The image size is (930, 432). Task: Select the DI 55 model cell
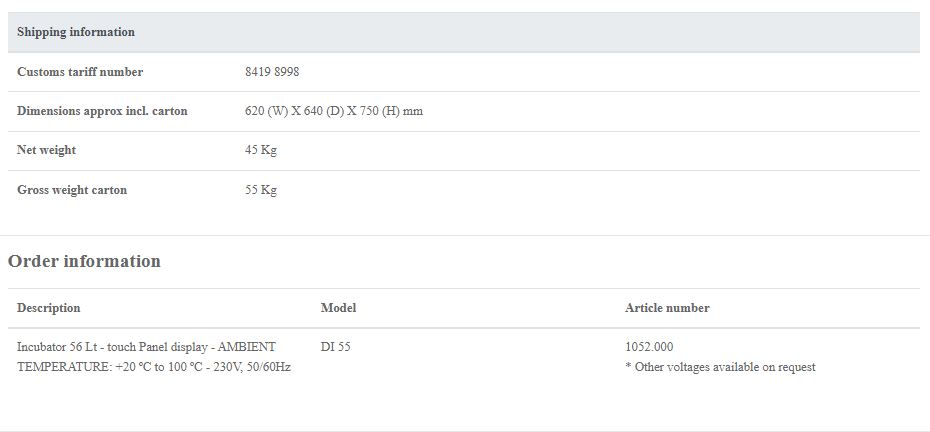point(336,347)
